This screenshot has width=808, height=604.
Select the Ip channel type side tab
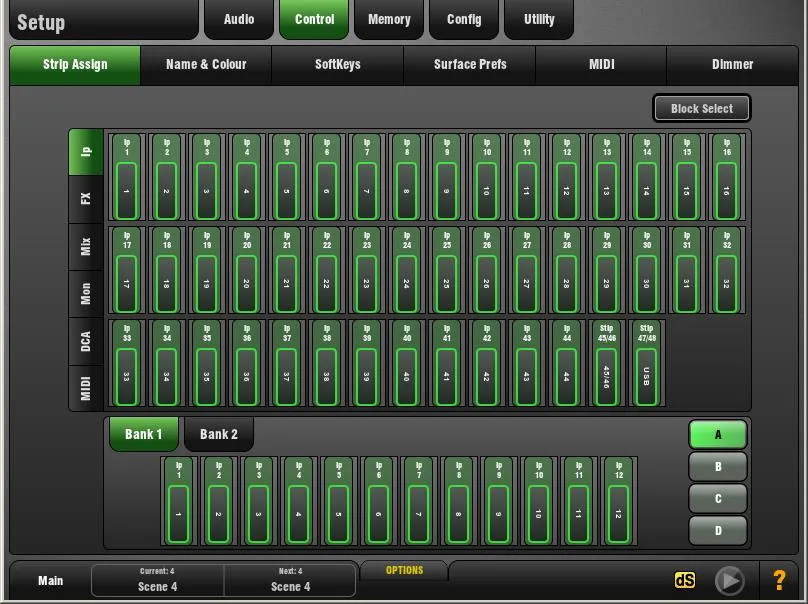pyautogui.click(x=86, y=152)
